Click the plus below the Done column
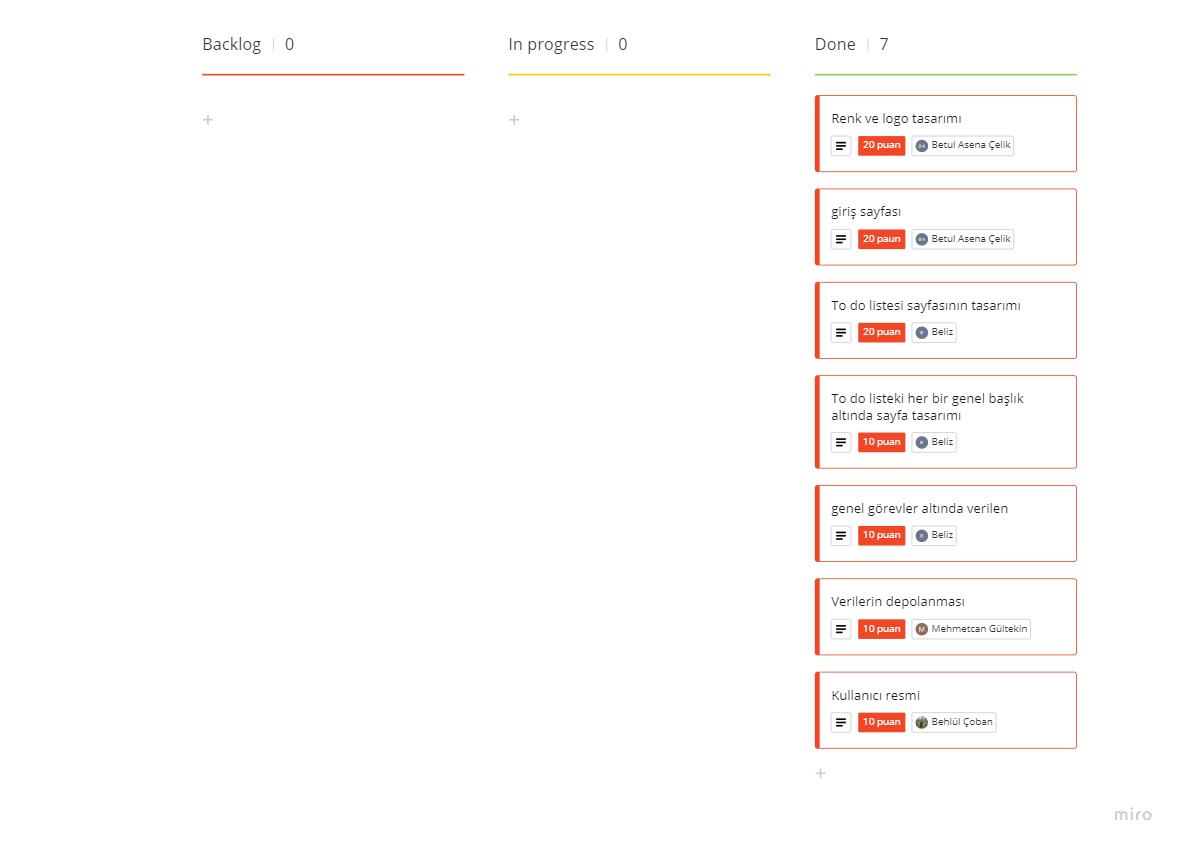The image size is (1179, 847). click(820, 773)
